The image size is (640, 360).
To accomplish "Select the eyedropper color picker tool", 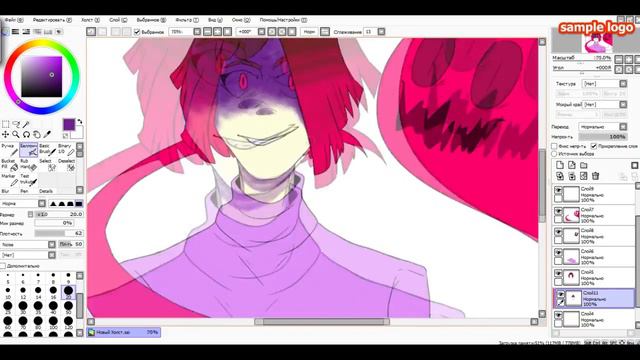I will click(47, 134).
